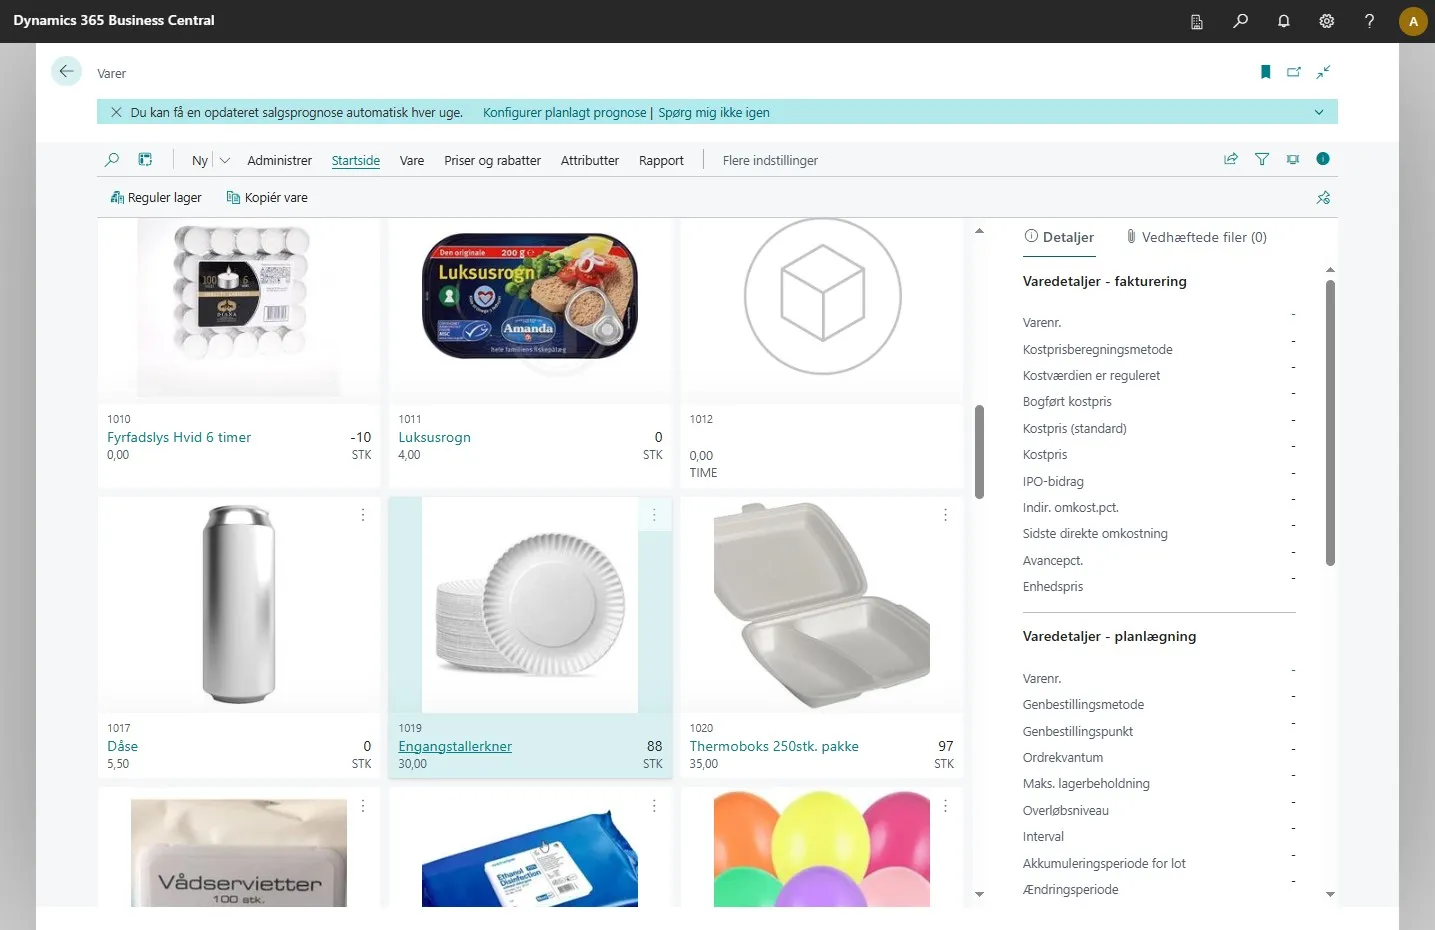Select the Detaljer tab
The width and height of the screenshot is (1435, 930).
click(x=1059, y=238)
